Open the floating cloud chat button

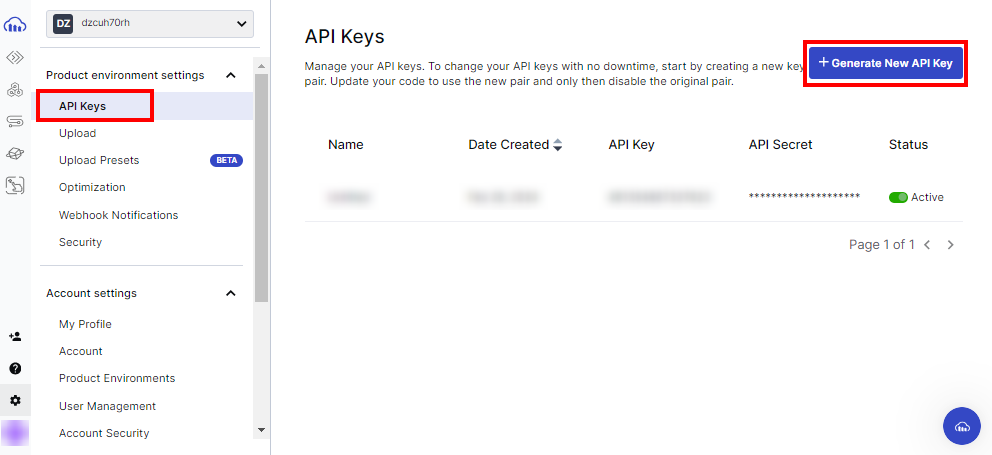pos(962,426)
